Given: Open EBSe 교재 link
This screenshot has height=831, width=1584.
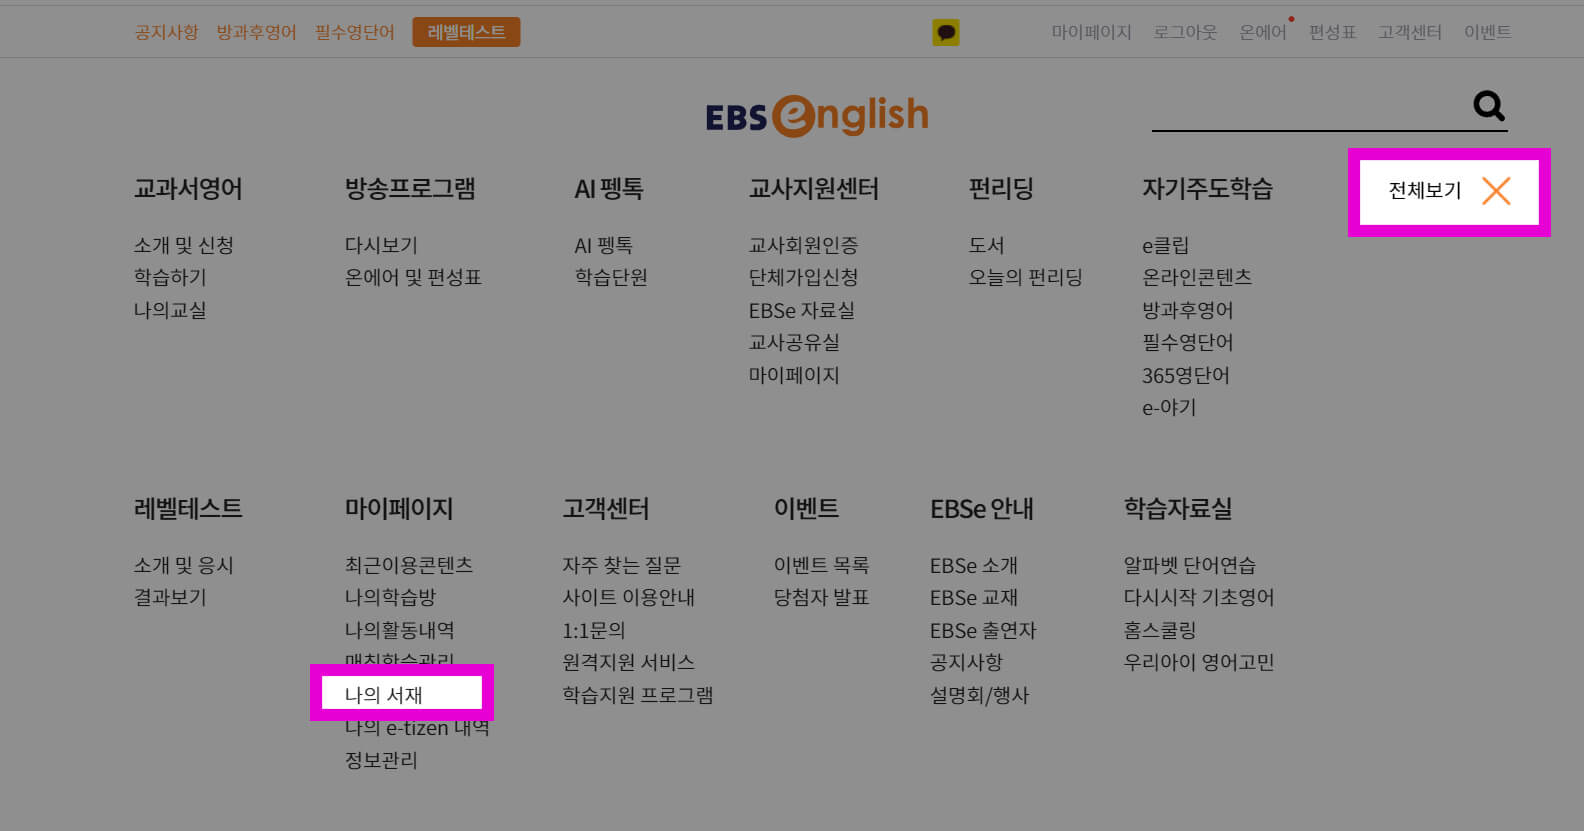Looking at the screenshot, I should point(974,597).
